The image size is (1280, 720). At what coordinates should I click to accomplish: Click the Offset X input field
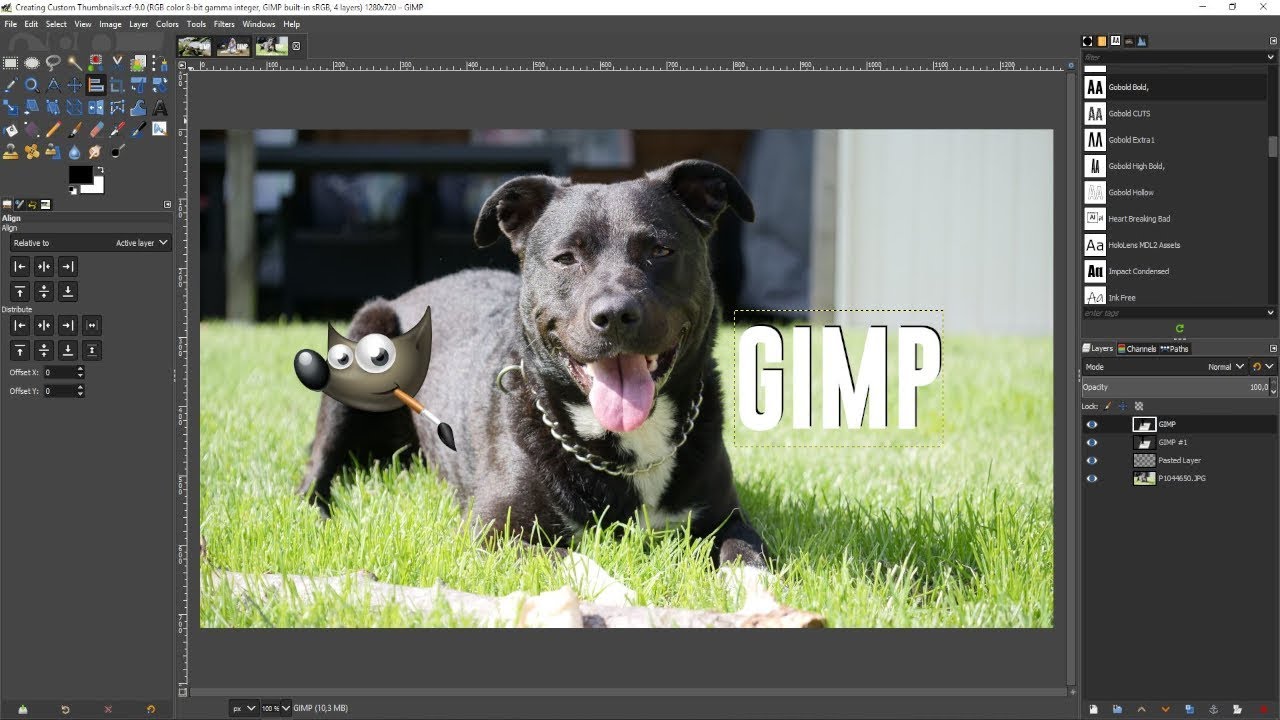coord(59,372)
